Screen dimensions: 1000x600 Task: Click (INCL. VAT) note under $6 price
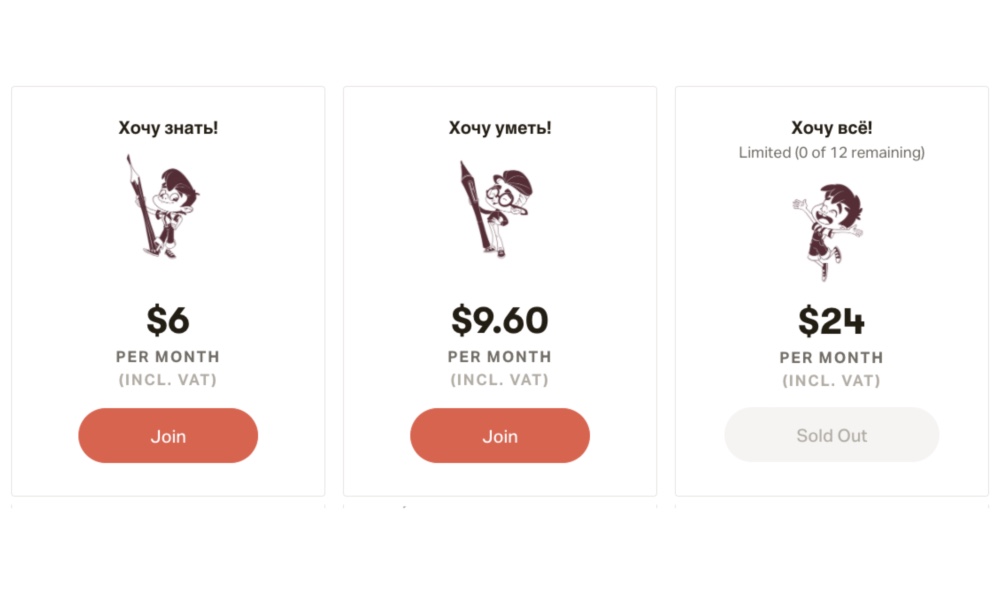[168, 379]
